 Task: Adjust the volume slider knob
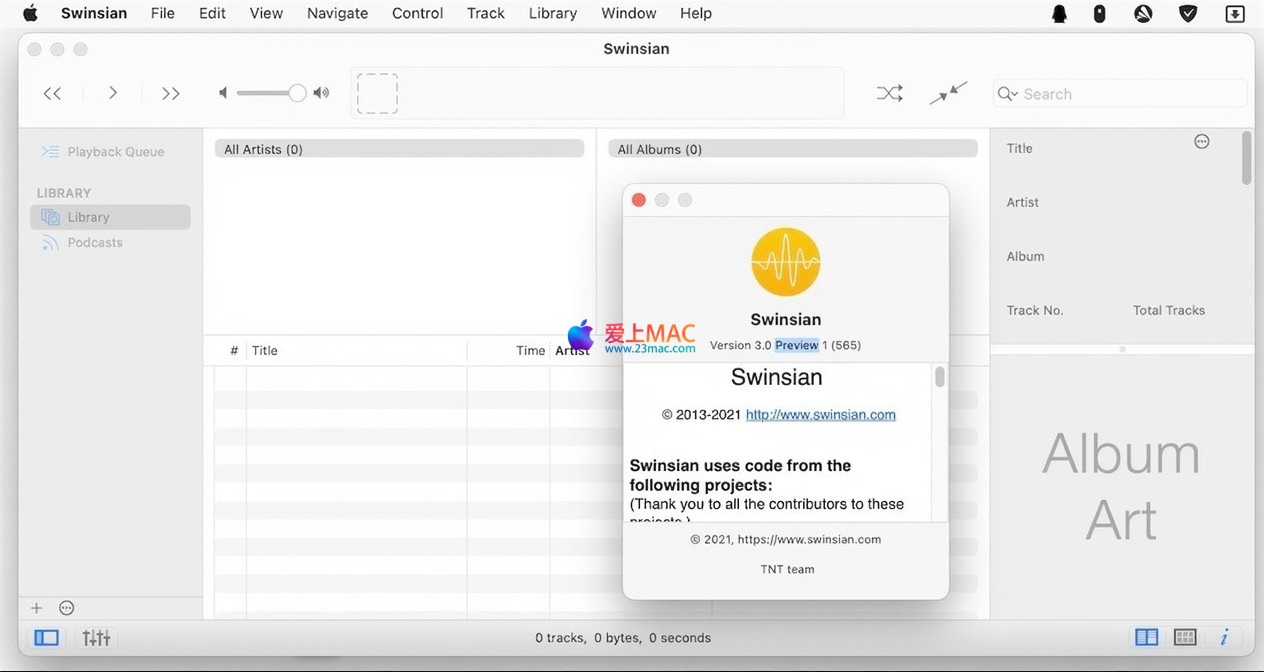coord(297,93)
